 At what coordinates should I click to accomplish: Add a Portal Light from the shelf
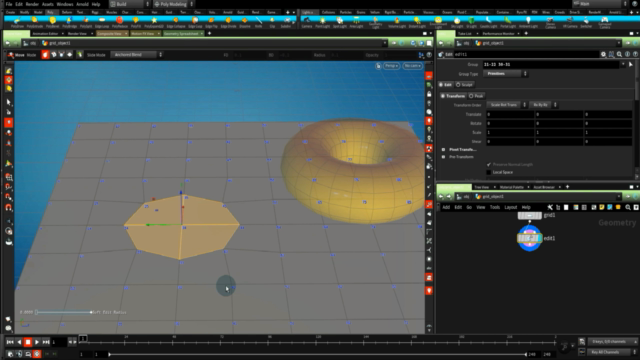508,22
